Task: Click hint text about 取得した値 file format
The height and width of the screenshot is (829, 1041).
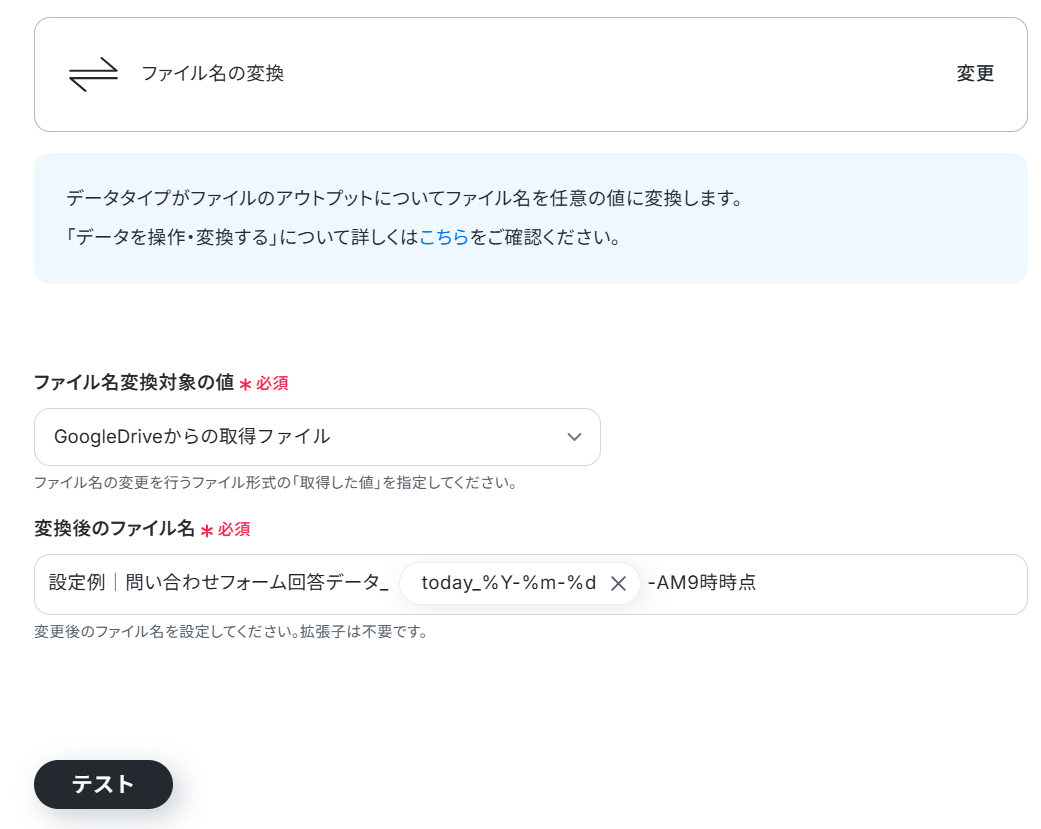Action: tap(276, 483)
